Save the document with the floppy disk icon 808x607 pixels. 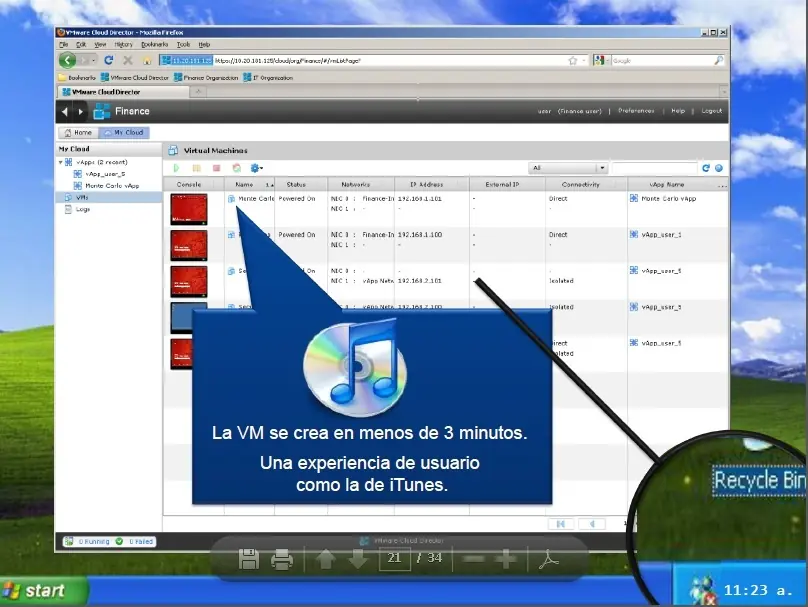click(248, 559)
